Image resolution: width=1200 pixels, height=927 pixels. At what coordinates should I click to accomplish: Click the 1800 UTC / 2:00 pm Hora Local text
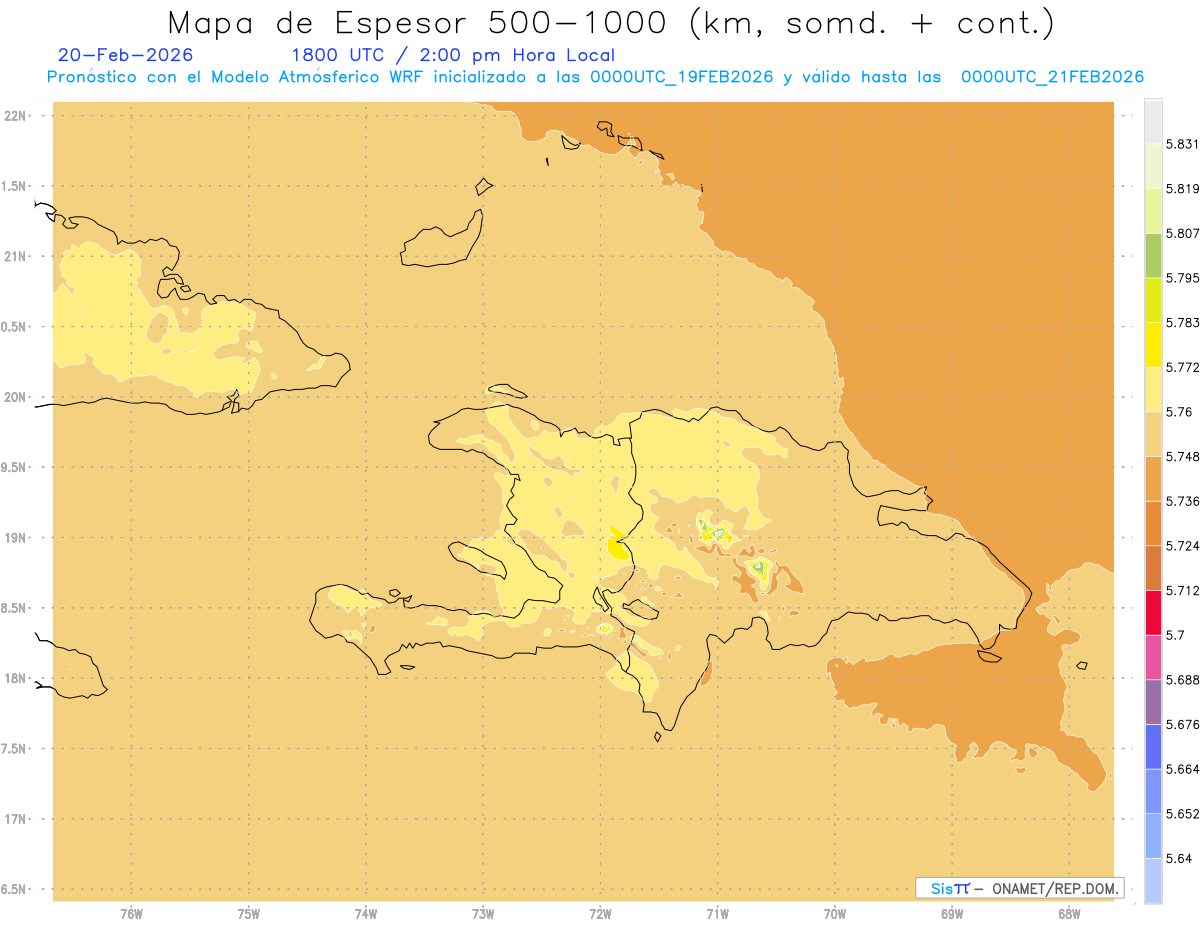[453, 56]
